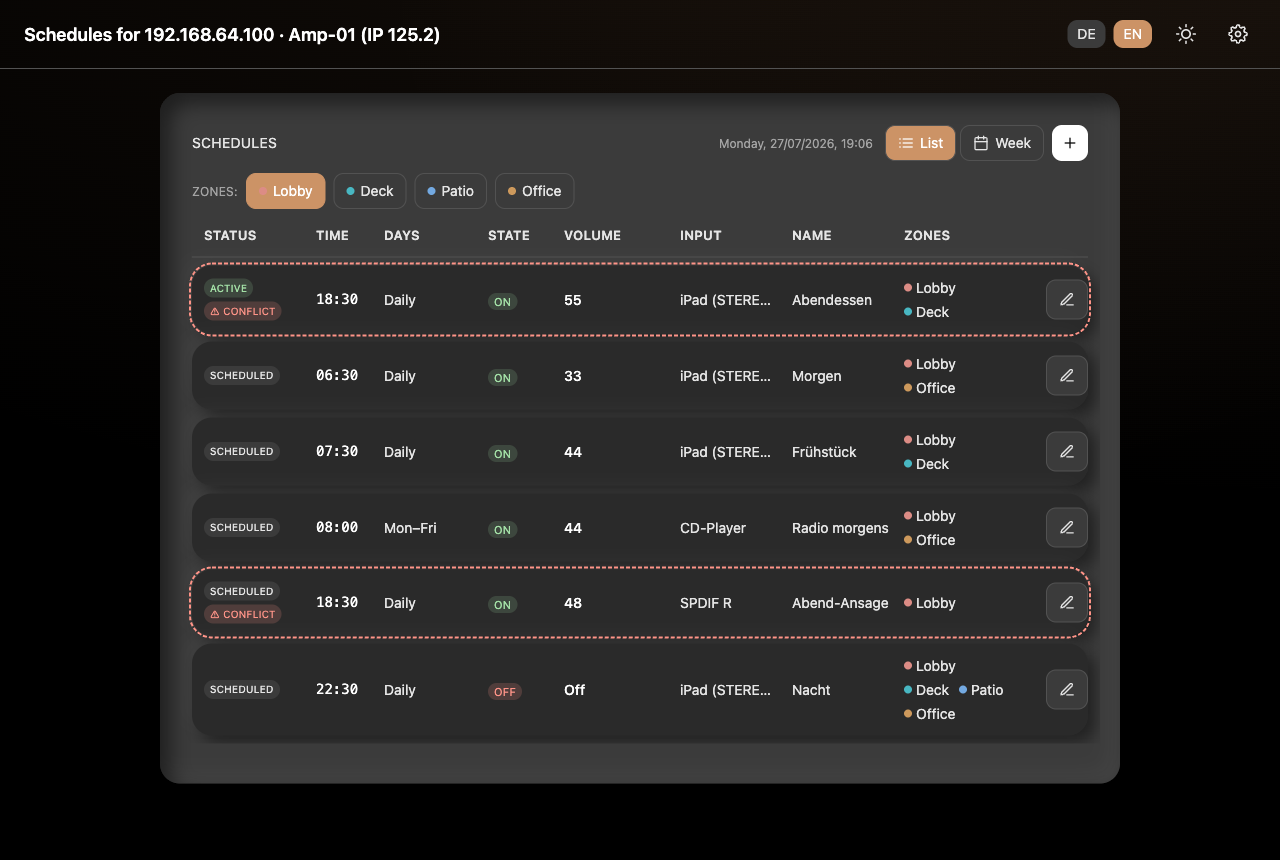The image size is (1280, 860).
Task: Open settings via the gear icon
Action: click(1238, 34)
